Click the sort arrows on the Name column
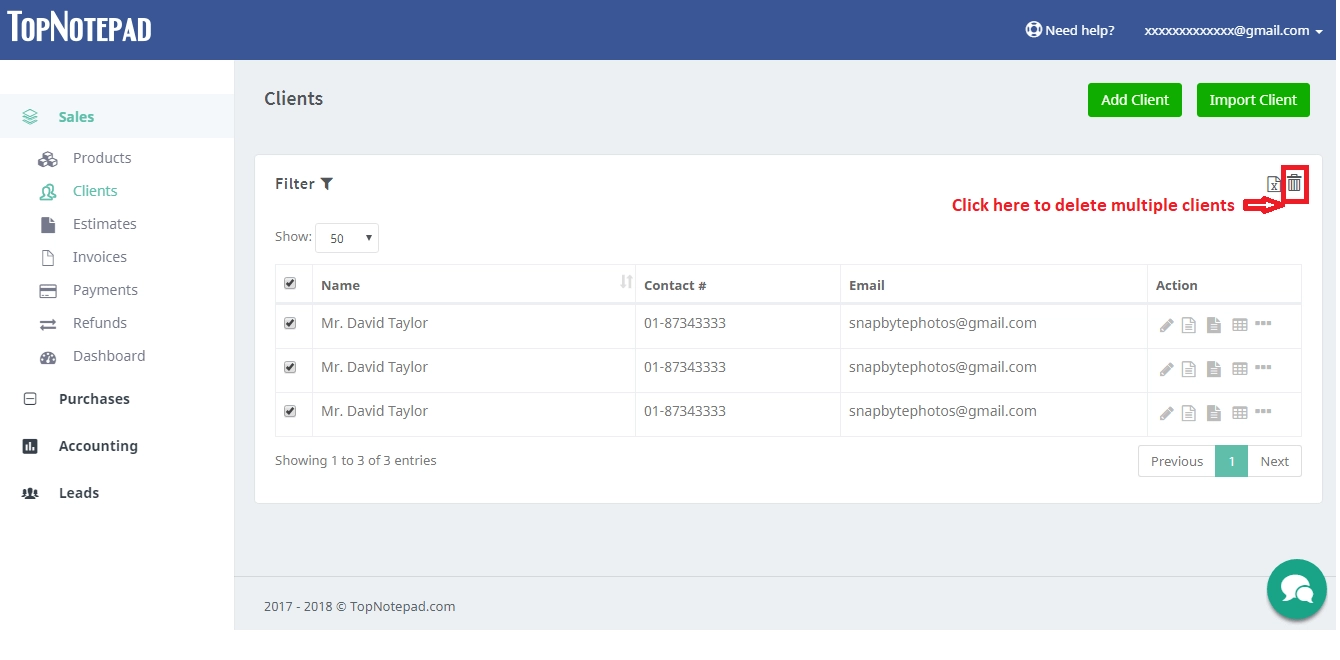 click(627, 283)
